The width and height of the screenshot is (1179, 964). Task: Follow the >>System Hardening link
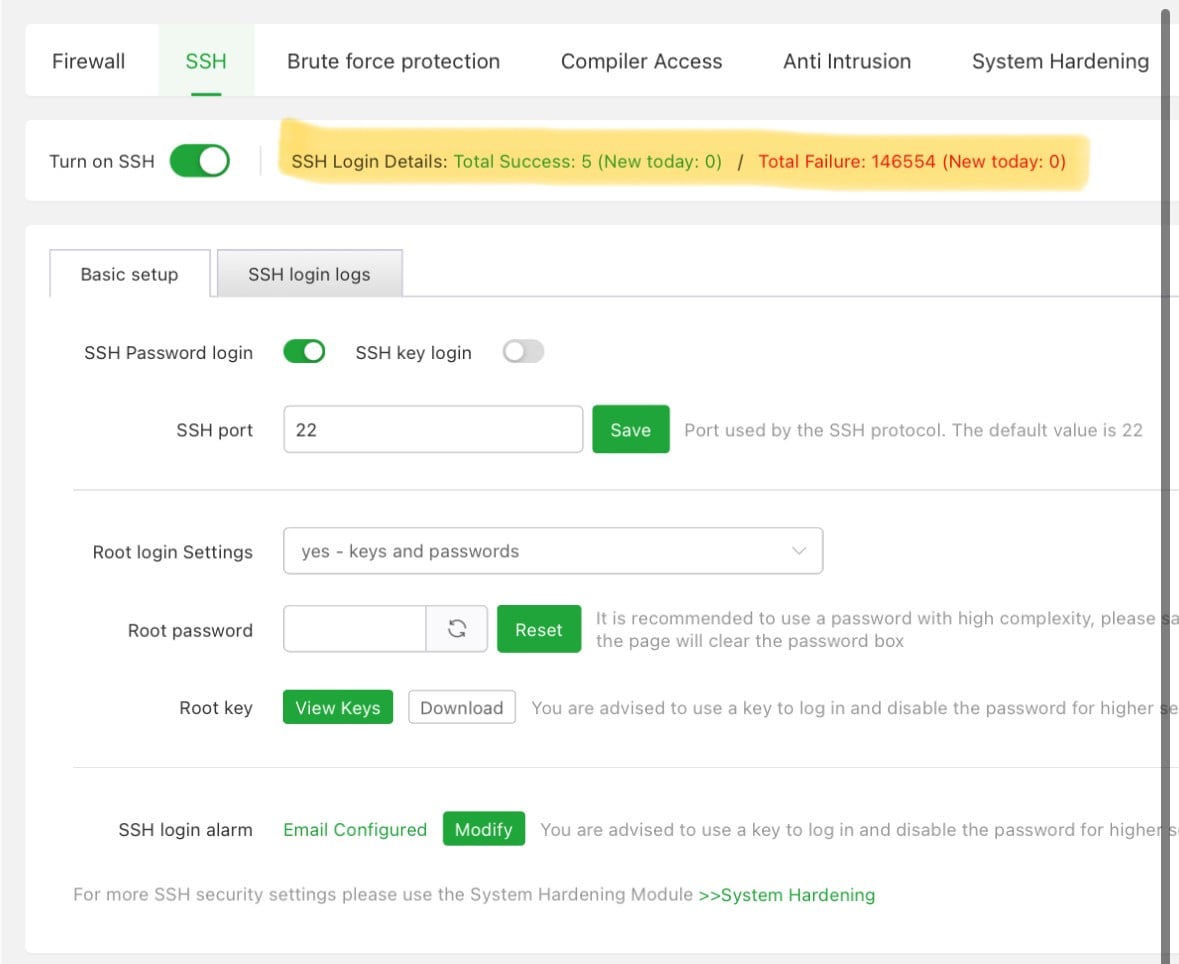(x=786, y=895)
